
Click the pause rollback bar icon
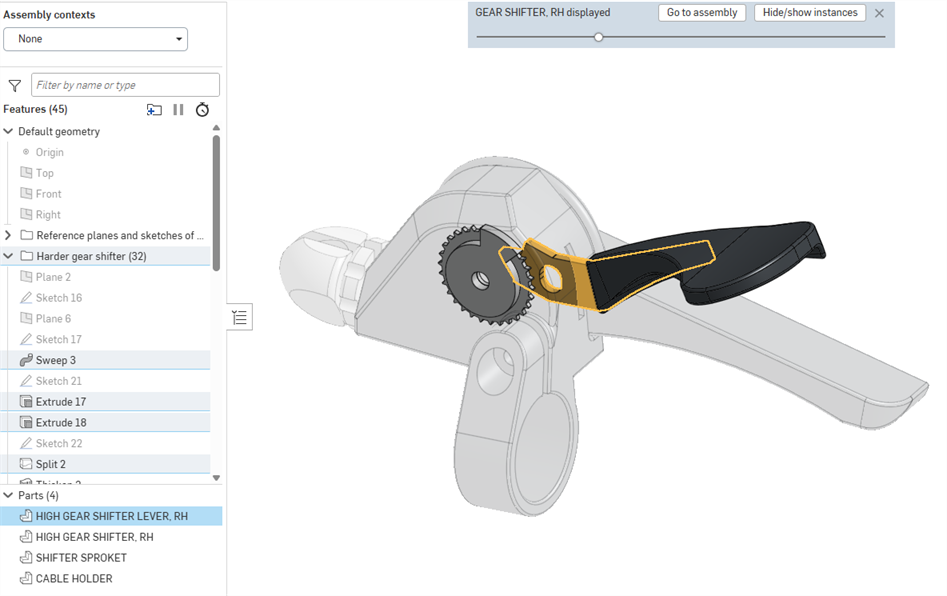[178, 110]
